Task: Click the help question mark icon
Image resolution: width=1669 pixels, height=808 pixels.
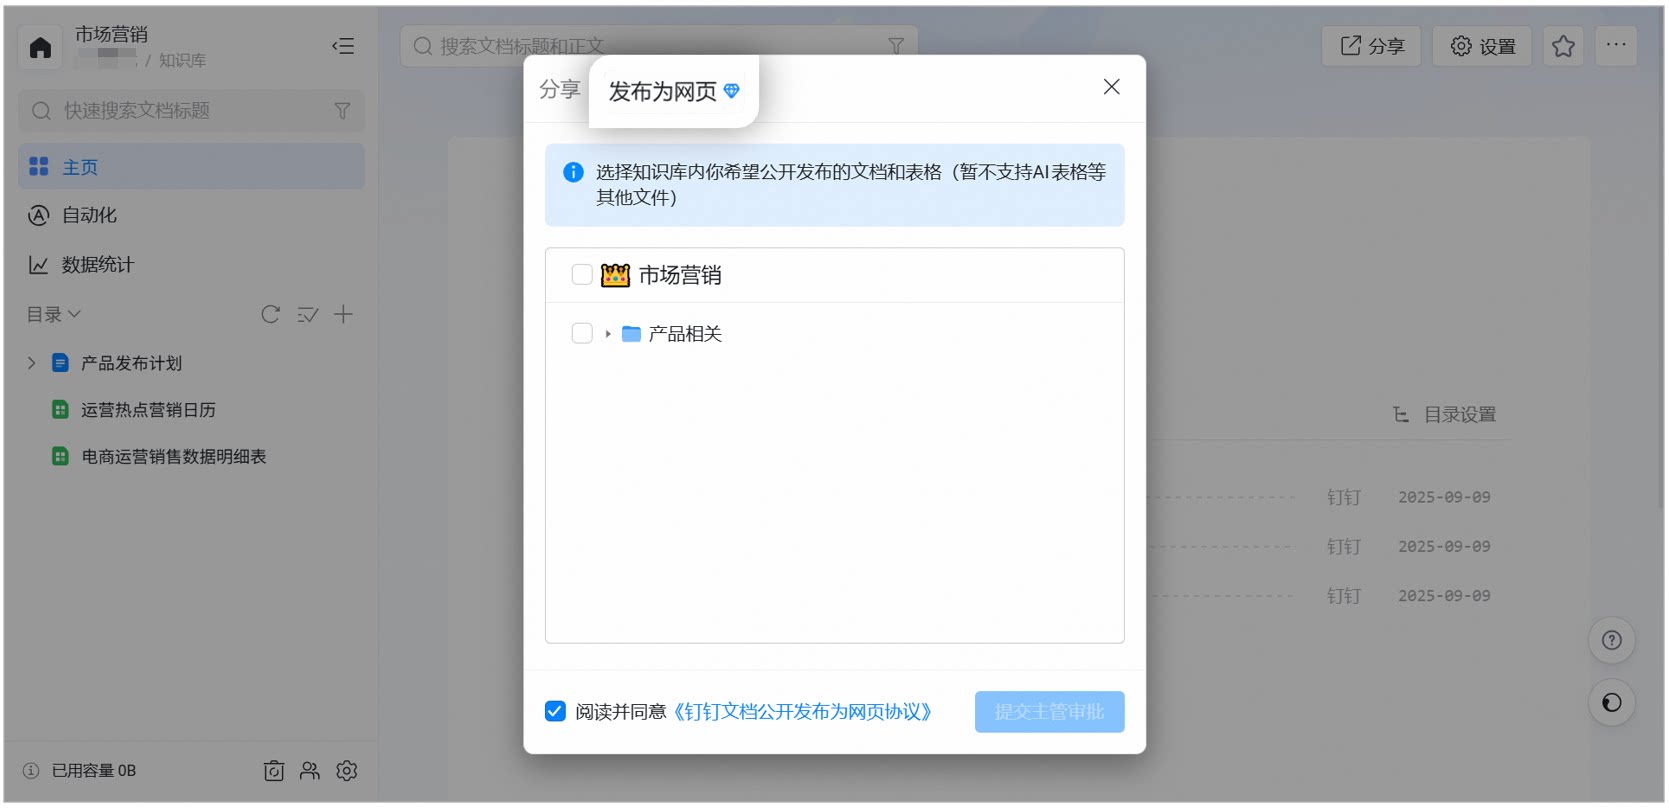Action: tap(1612, 640)
